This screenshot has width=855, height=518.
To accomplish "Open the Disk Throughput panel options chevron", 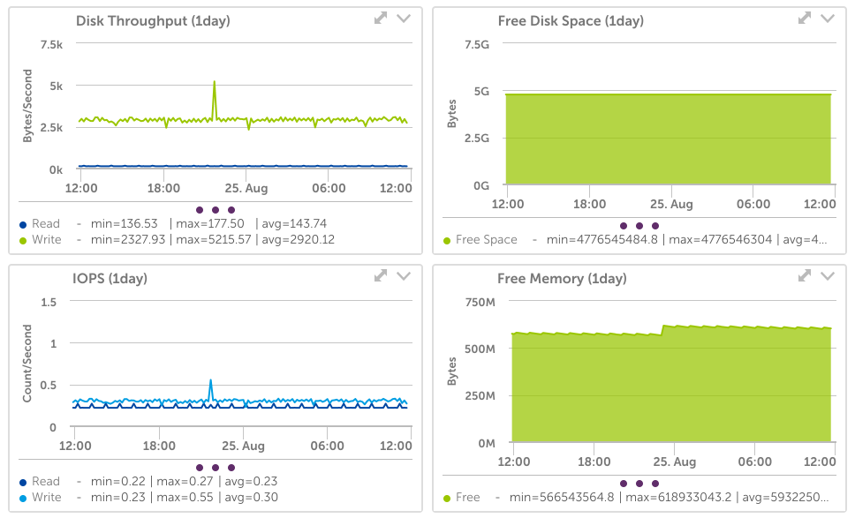I will click(404, 19).
